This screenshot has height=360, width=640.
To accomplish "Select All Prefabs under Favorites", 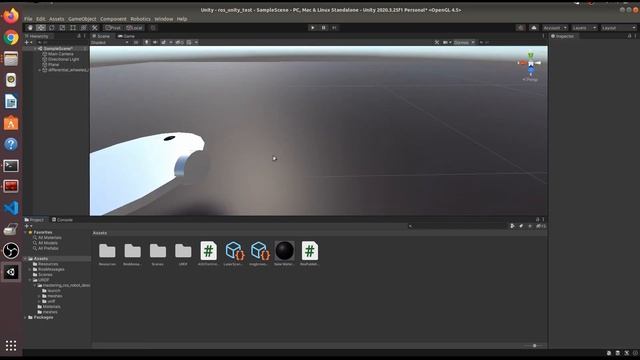I will click(48, 248).
